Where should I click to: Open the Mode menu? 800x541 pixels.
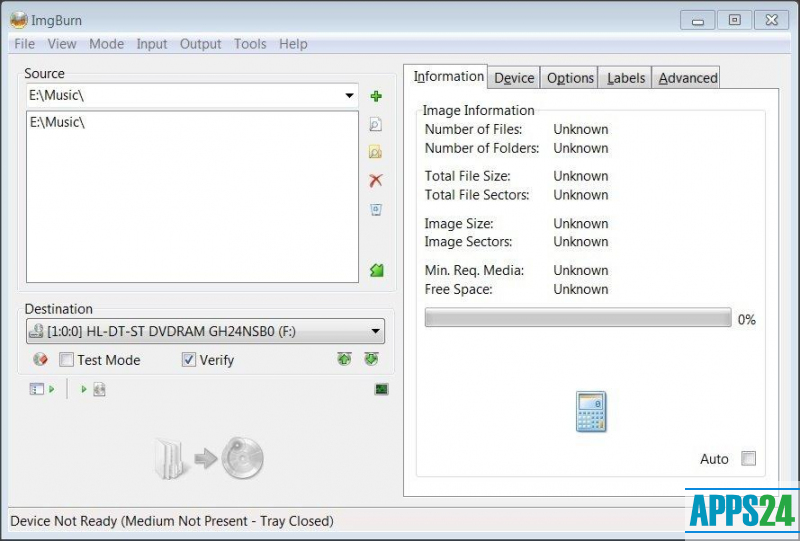[x=106, y=44]
